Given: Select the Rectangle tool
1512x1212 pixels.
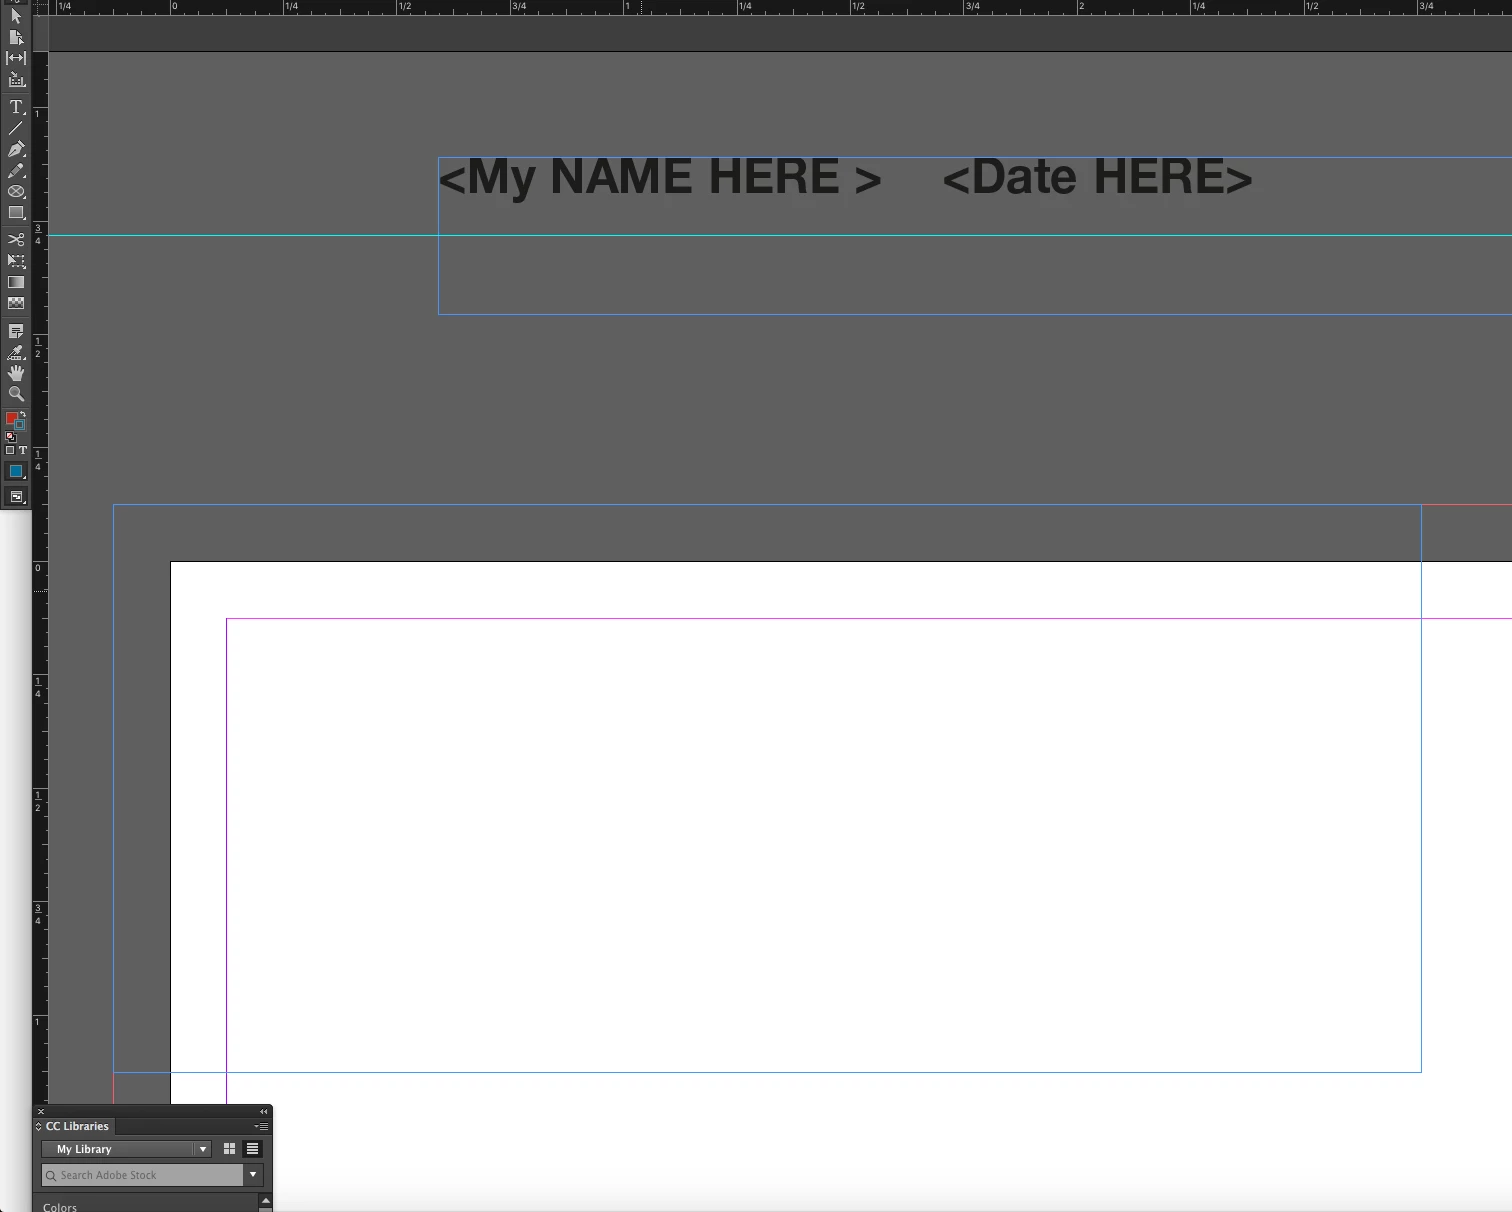Looking at the screenshot, I should coord(16,213).
